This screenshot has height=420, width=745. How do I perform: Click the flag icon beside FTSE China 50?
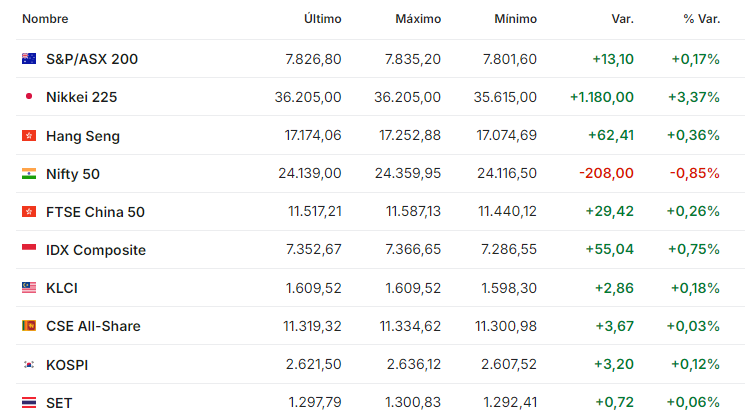[29, 211]
